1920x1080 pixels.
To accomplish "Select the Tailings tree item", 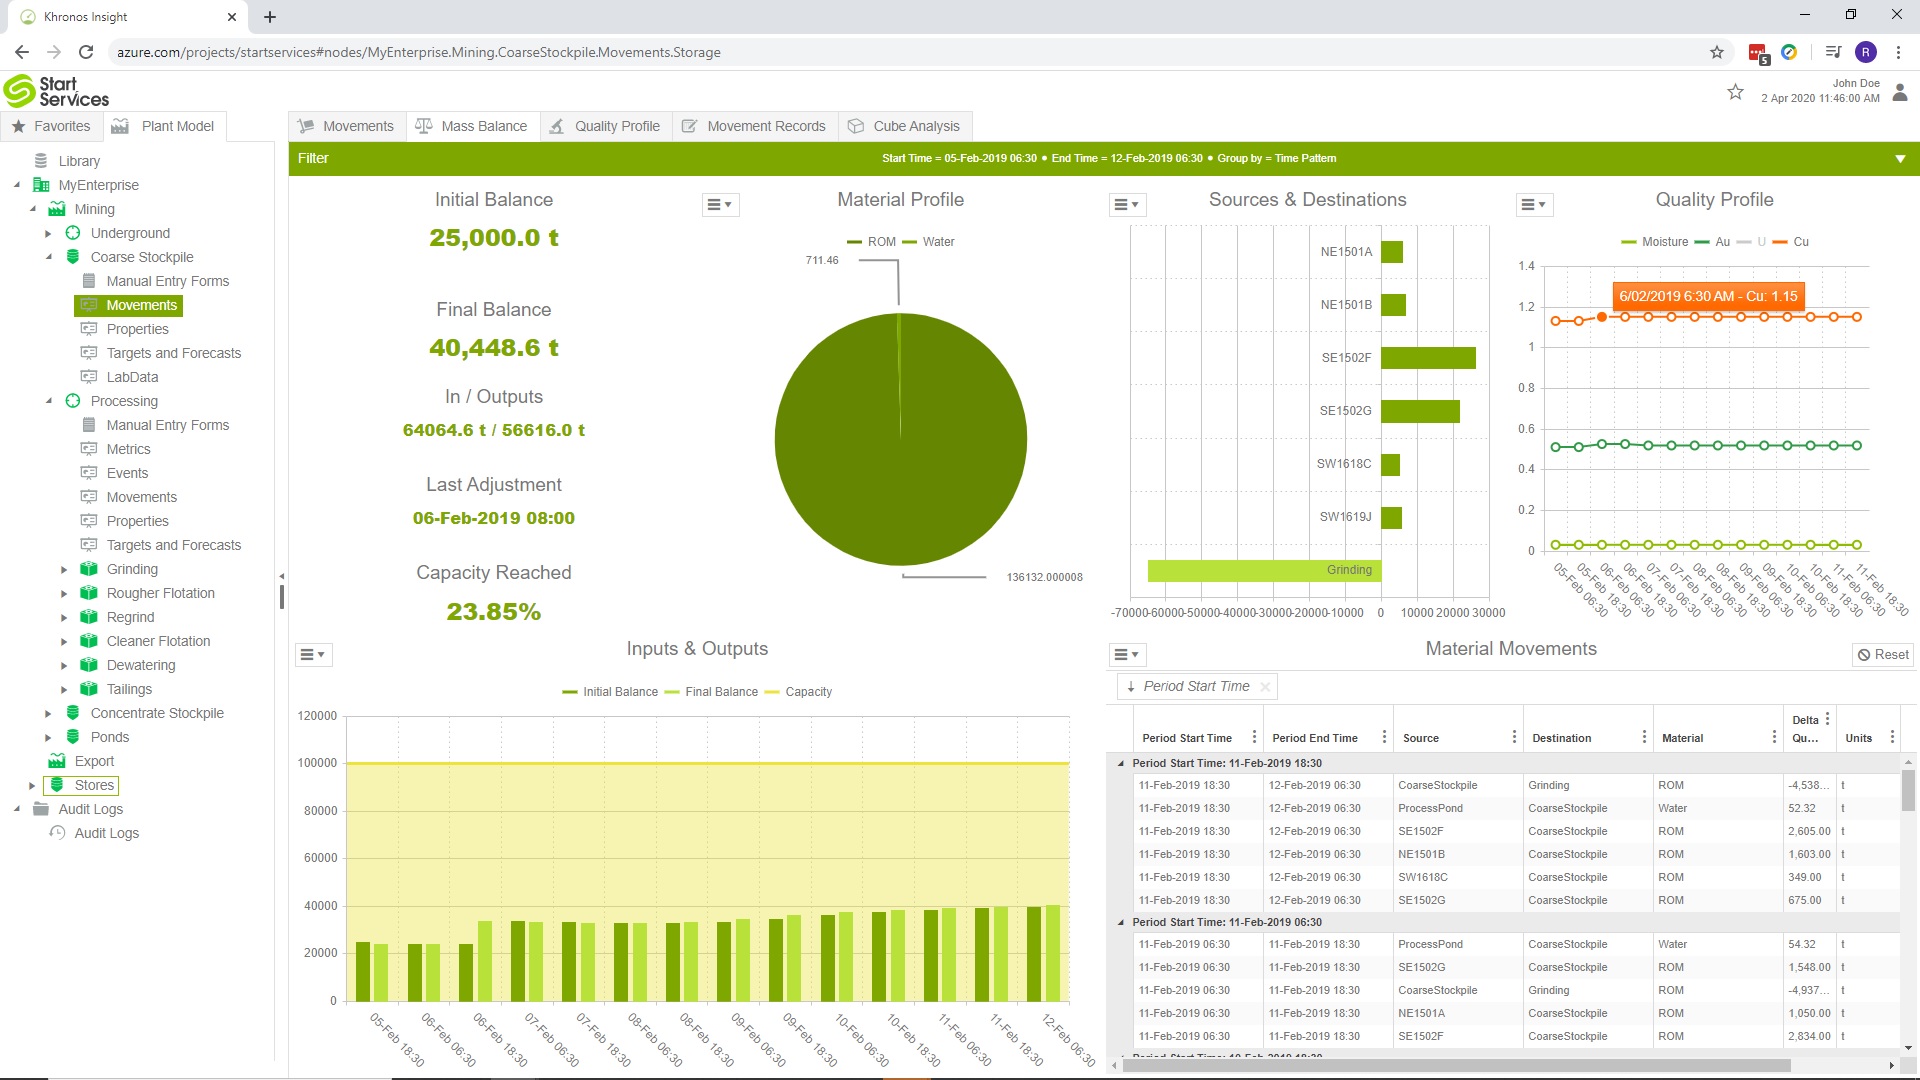I will click(129, 689).
